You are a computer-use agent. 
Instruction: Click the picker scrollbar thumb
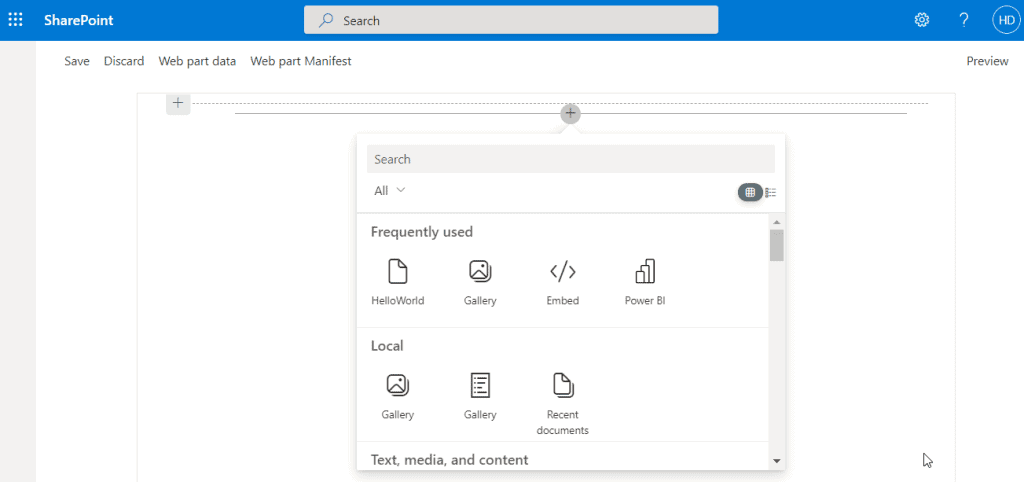[776, 246]
